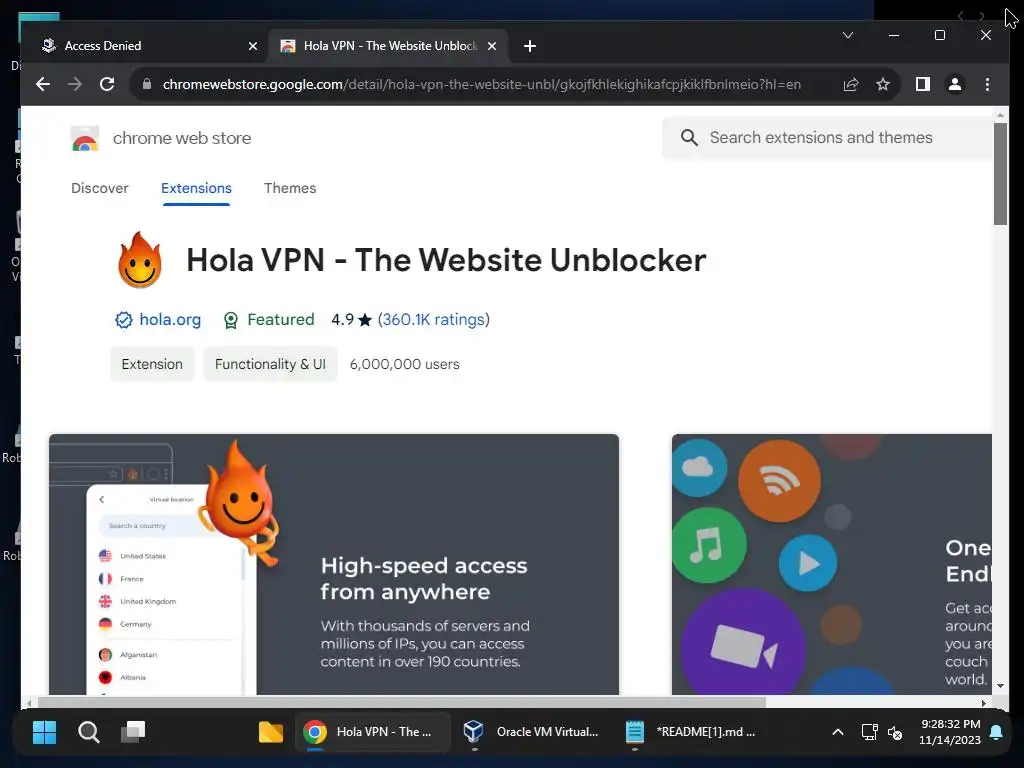Select the Hola VPN tab
Viewport: 1024px width, 768px height.
pos(389,46)
